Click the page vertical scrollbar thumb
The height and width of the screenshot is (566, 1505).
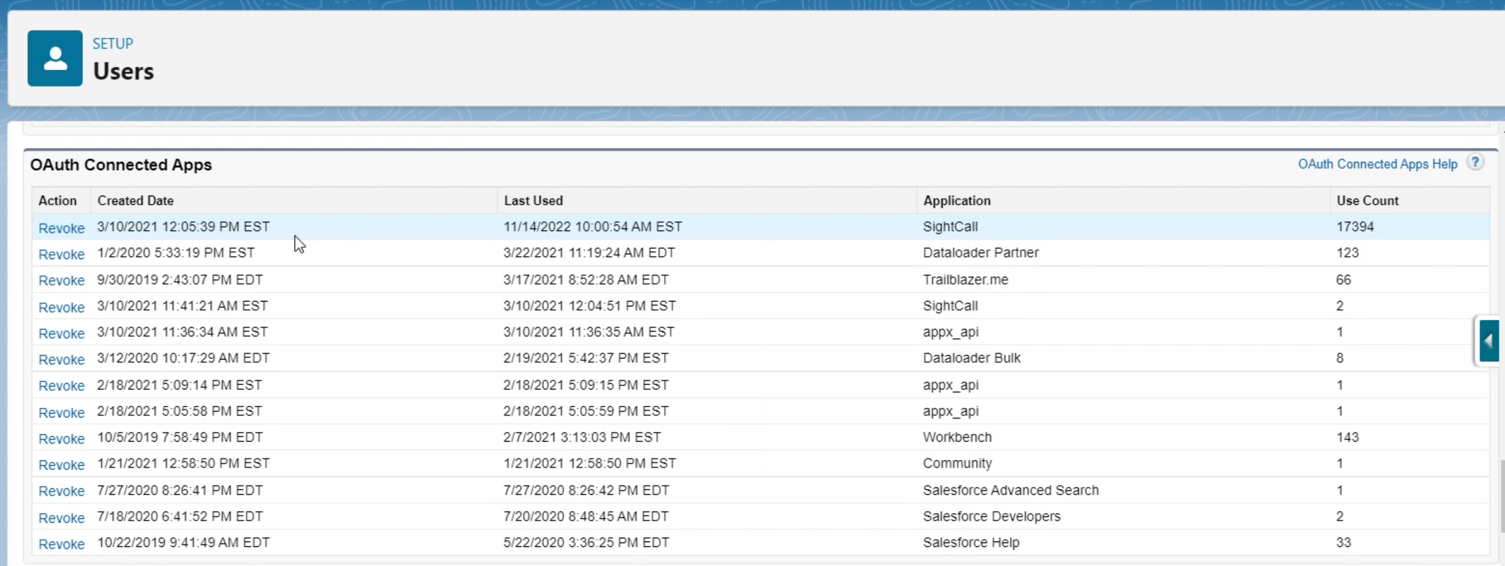(1500, 497)
